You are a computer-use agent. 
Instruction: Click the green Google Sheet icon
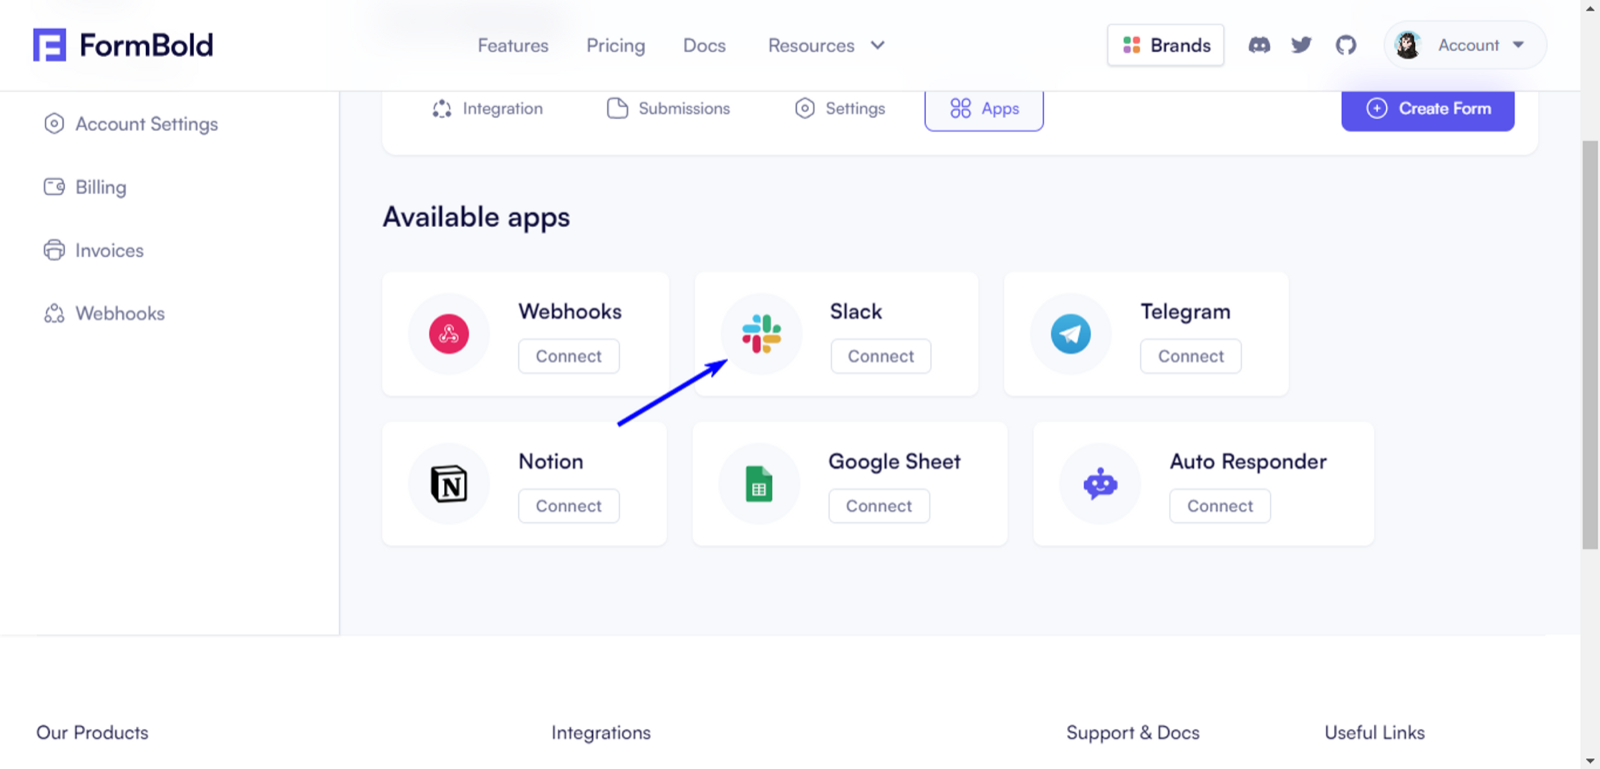(x=759, y=484)
